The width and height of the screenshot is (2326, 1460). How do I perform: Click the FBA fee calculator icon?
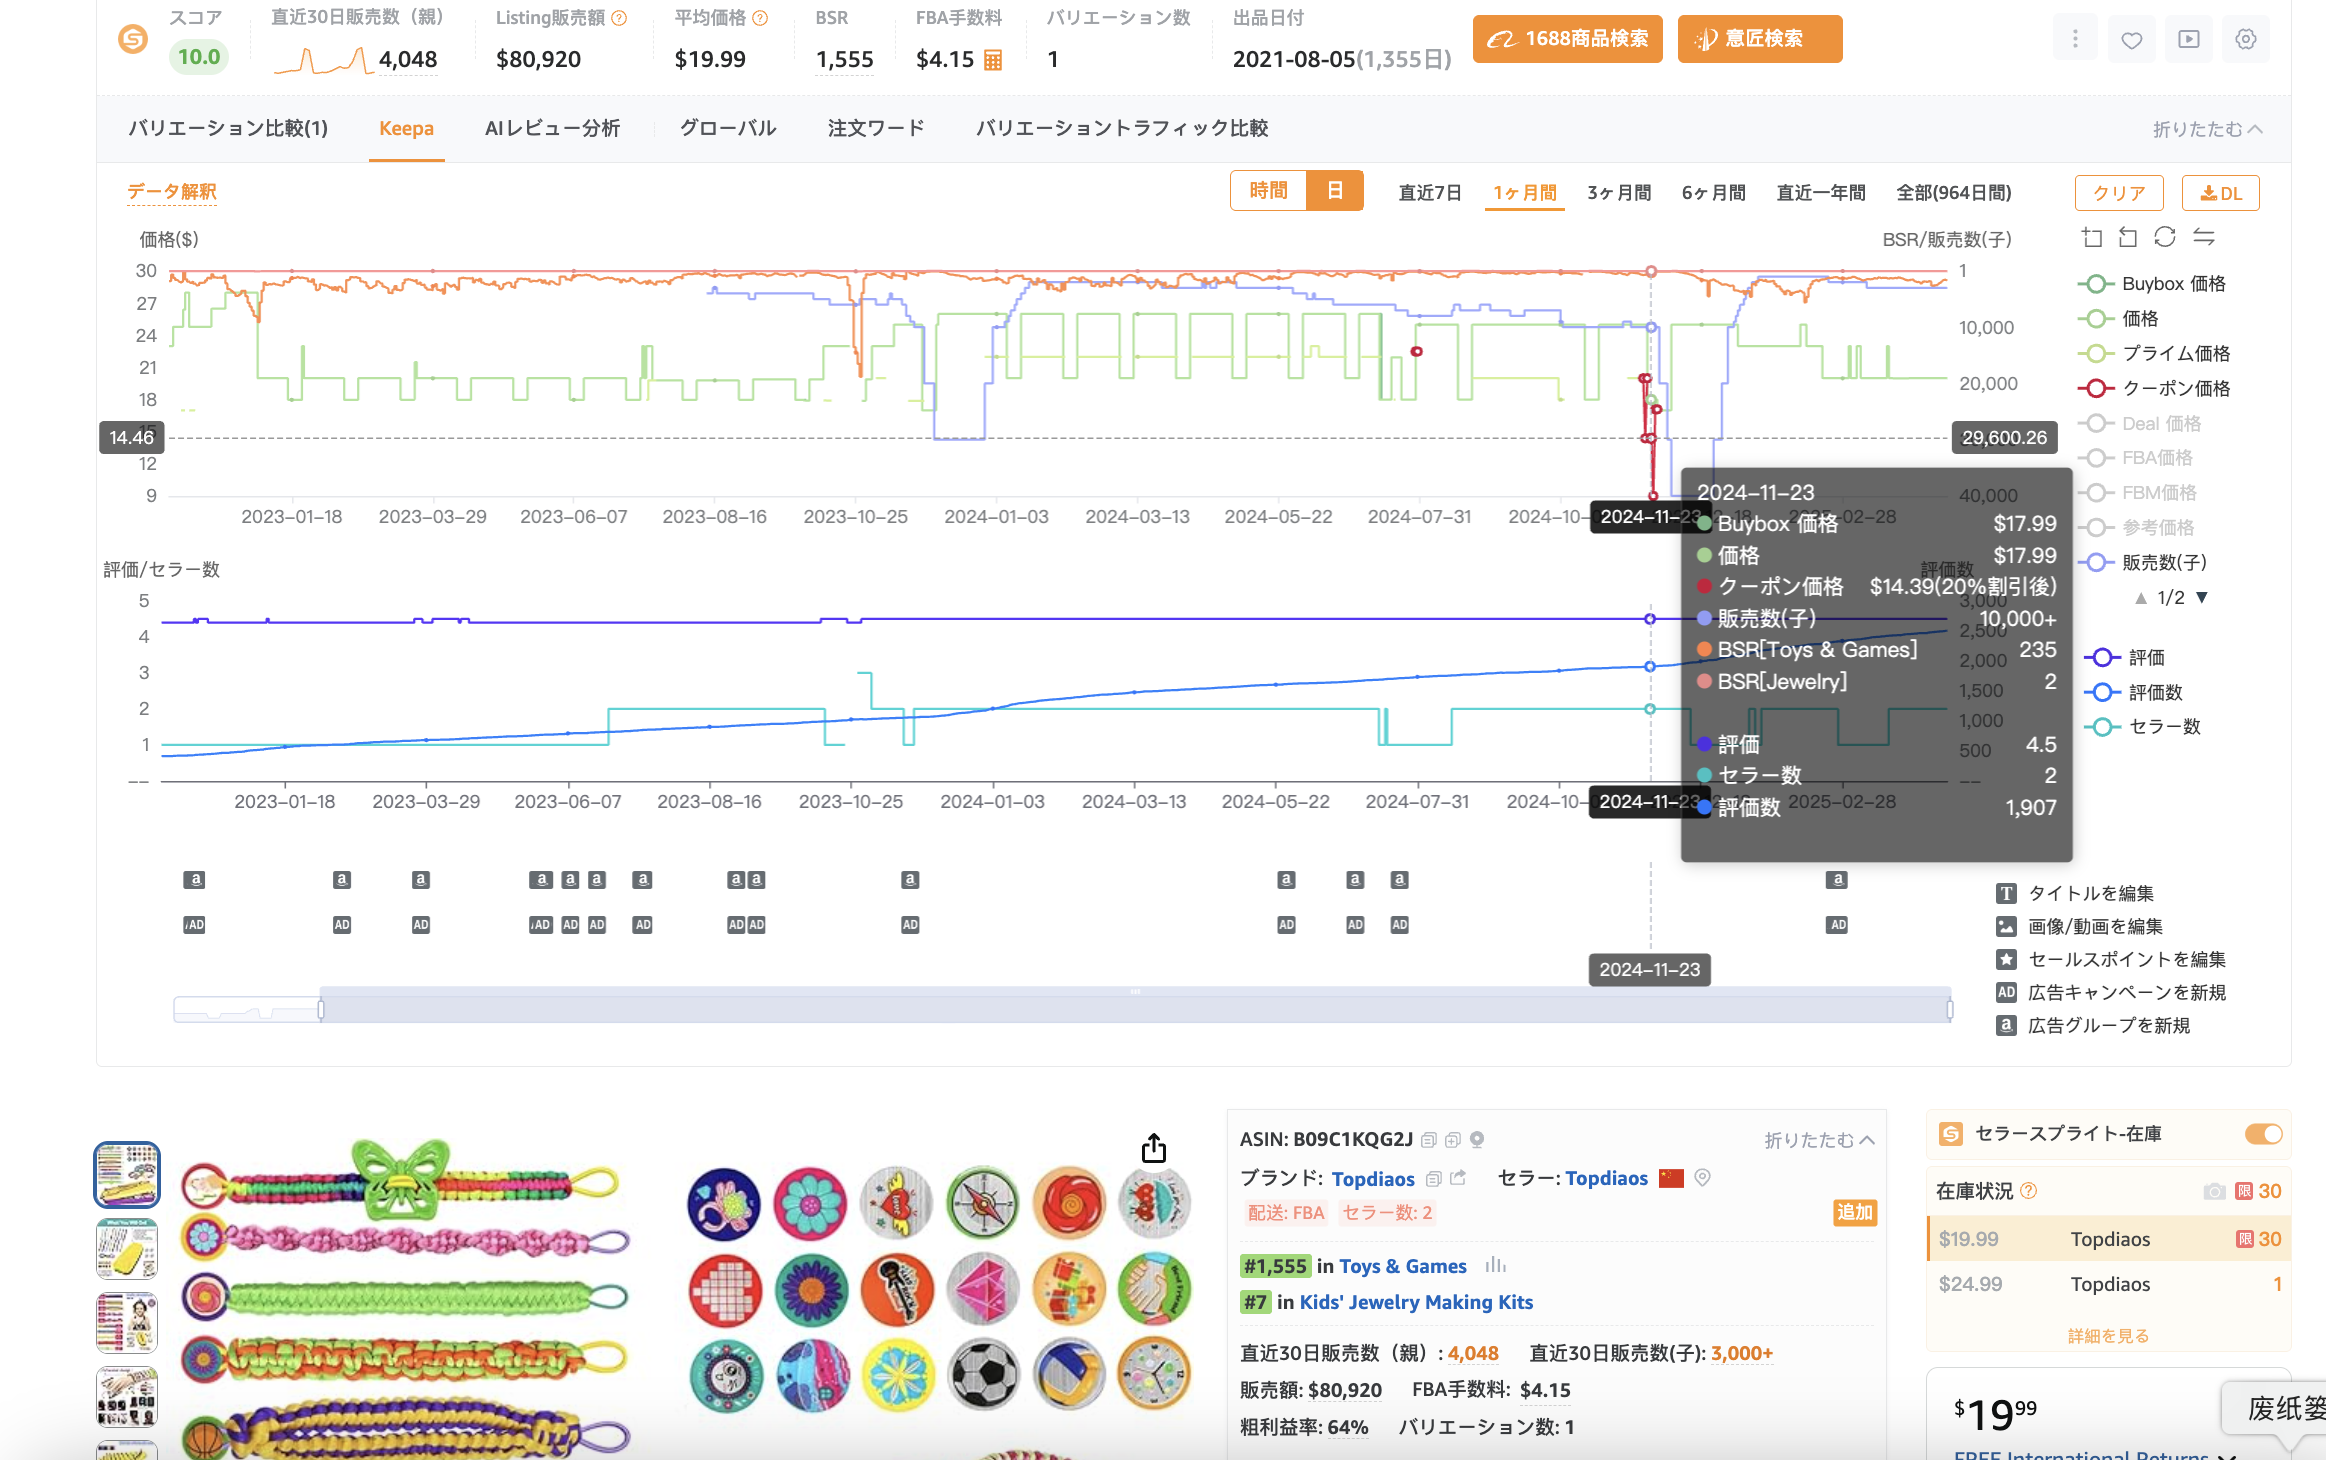(993, 60)
